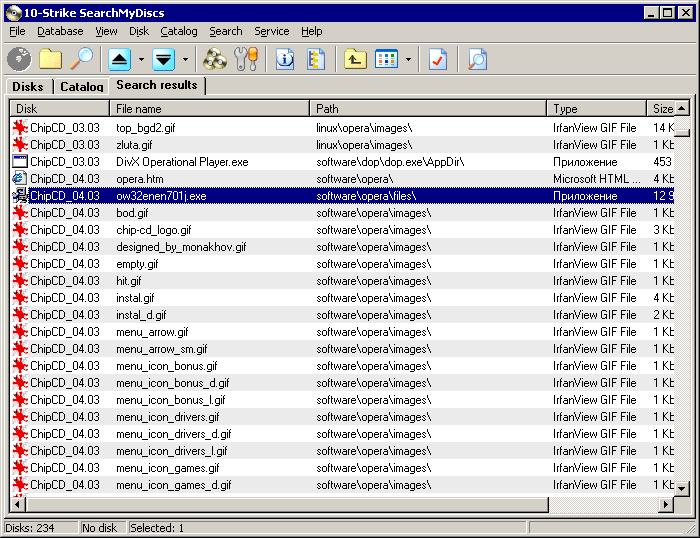This screenshot has height=538, width=700.
Task: Click vertical scrollbar up arrow
Action: click(x=682, y=108)
